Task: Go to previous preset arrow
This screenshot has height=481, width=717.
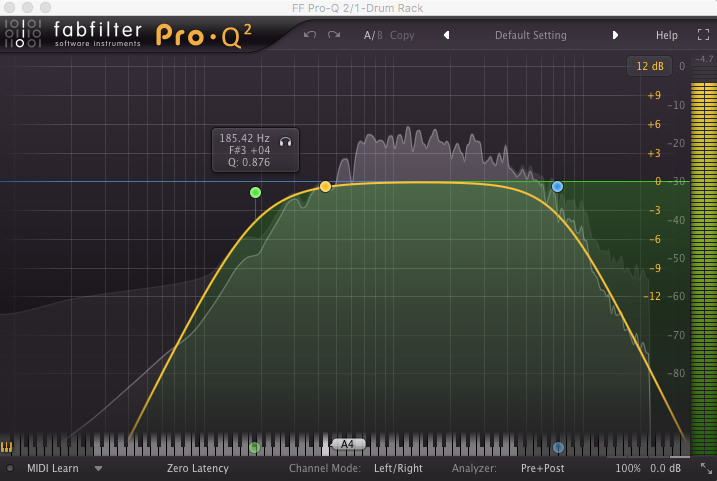Action: 446,35
